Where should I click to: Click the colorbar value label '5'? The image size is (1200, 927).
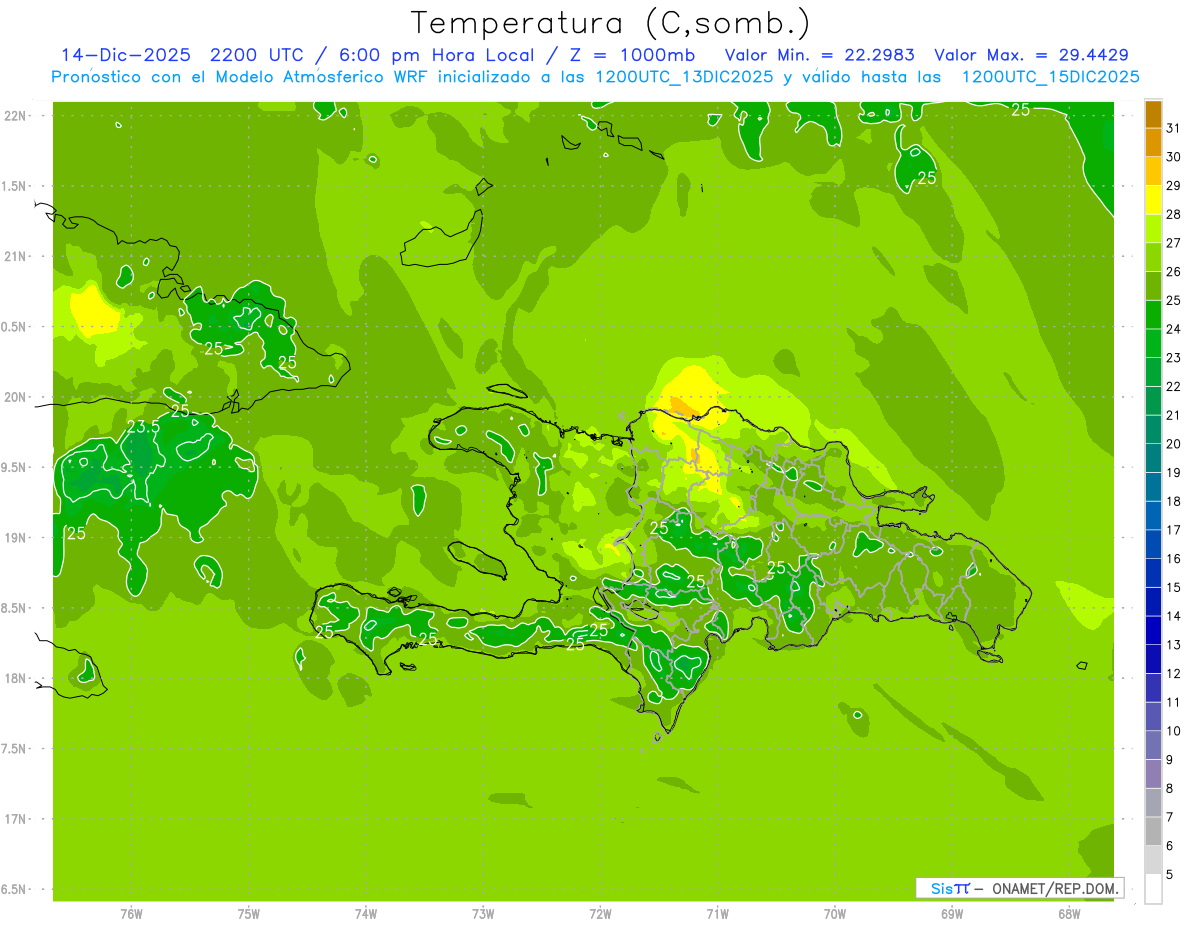[1170, 875]
